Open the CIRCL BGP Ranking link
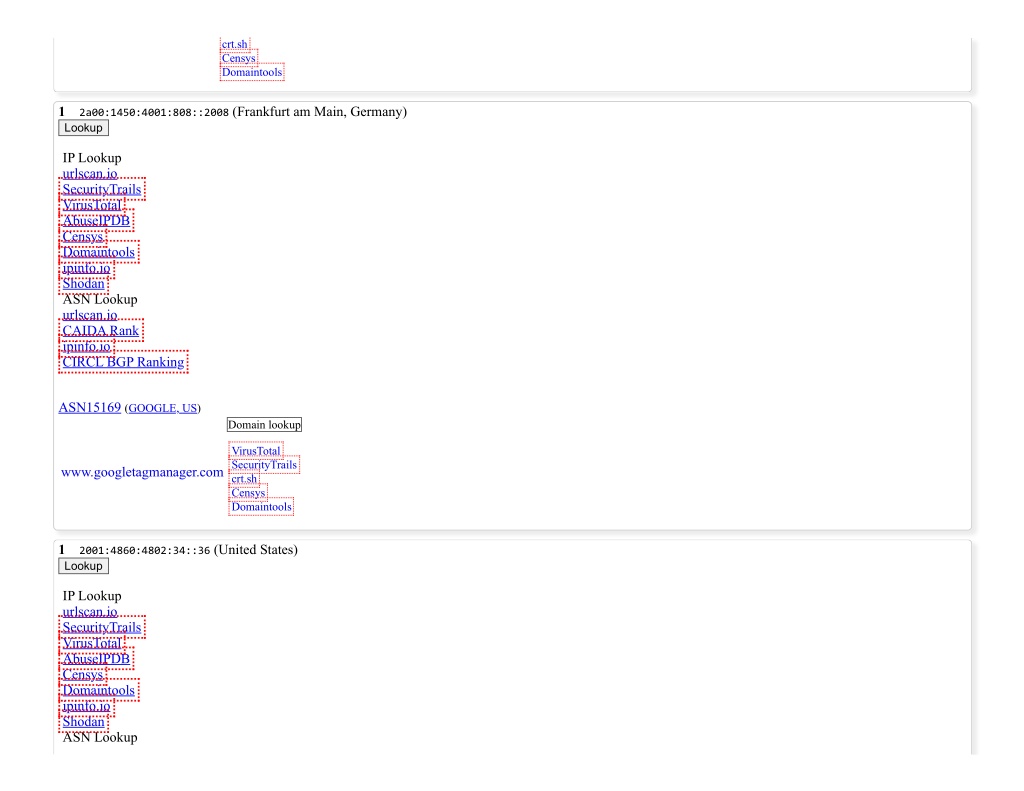The height and width of the screenshot is (791, 1024). [x=123, y=362]
